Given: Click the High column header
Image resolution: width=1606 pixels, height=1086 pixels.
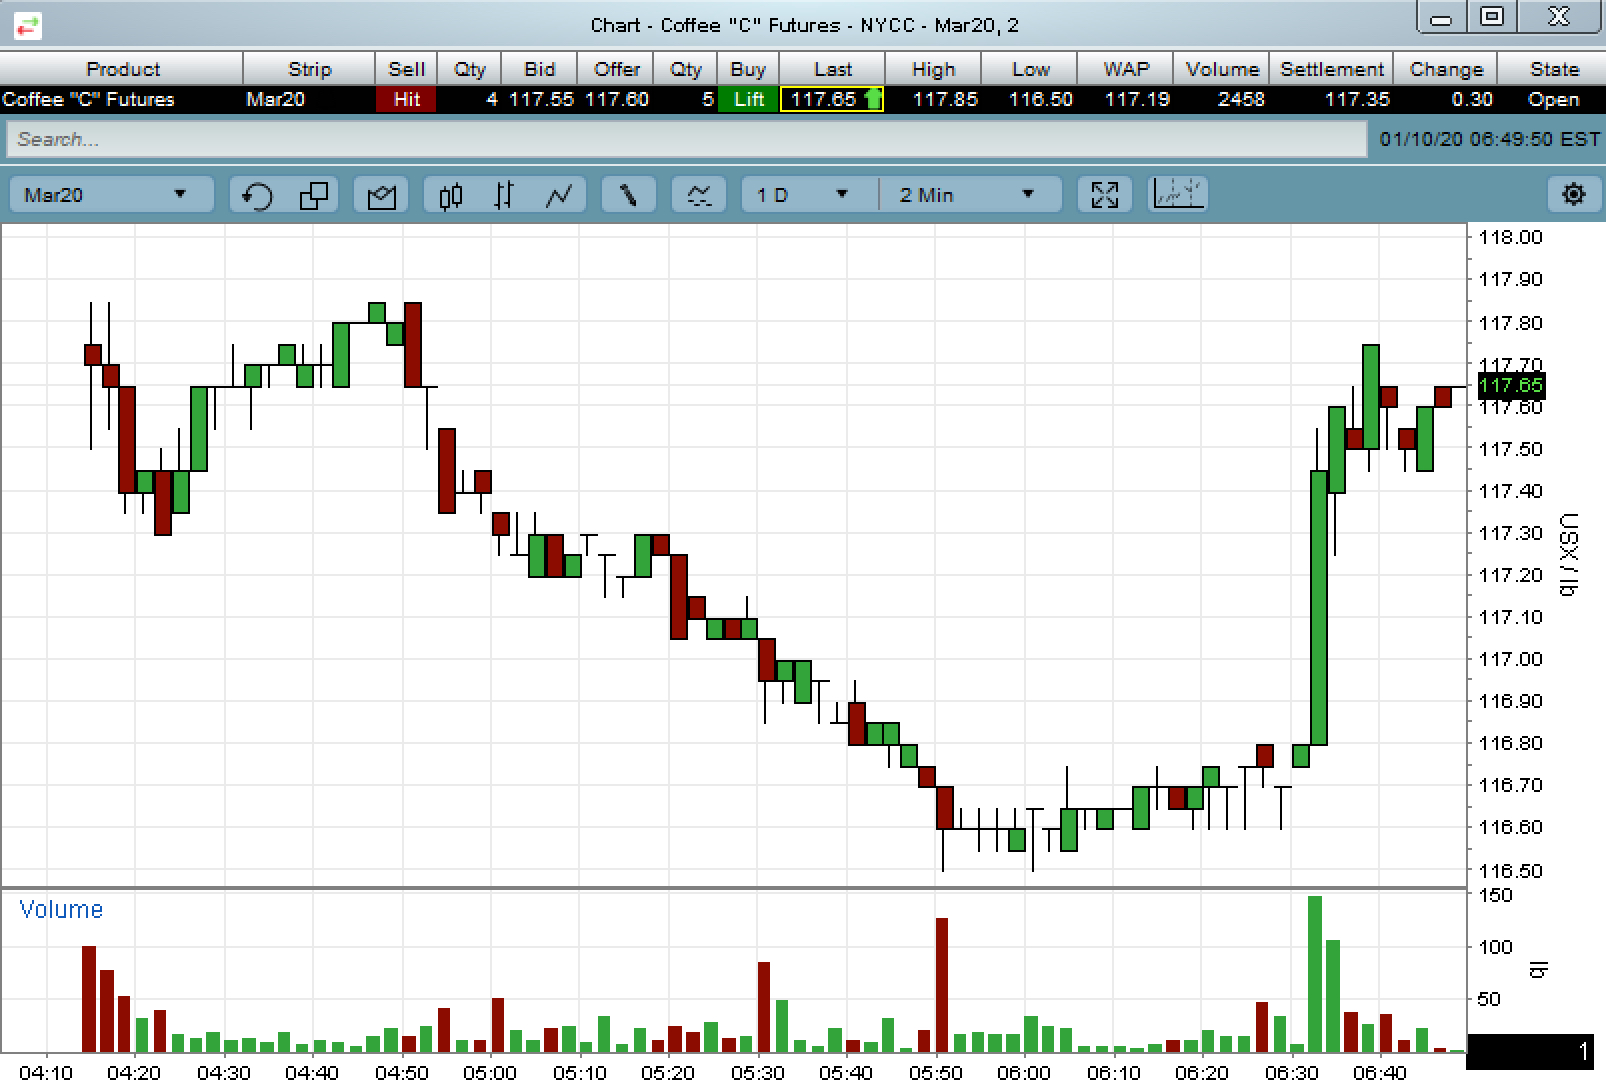Looking at the screenshot, I should [x=933, y=69].
